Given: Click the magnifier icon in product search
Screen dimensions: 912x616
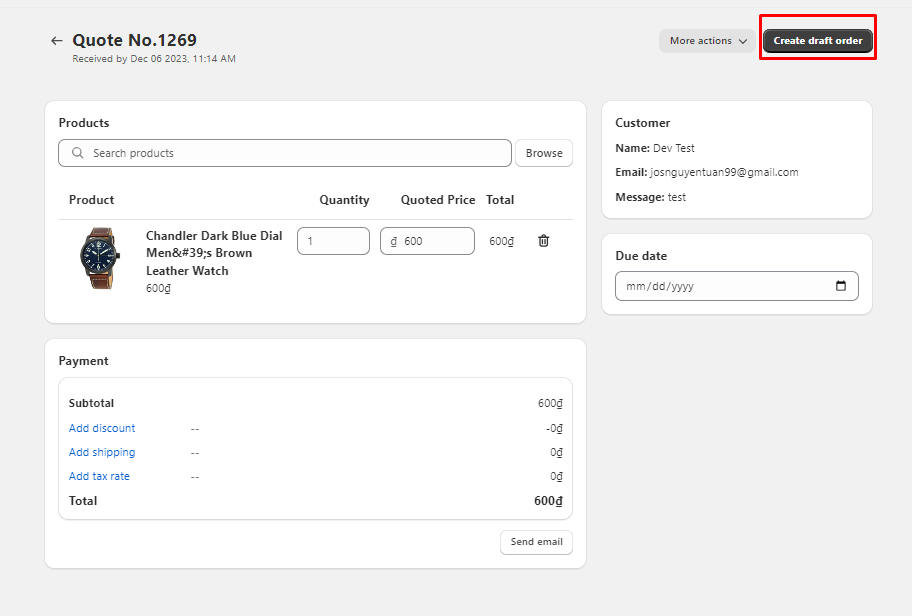Looking at the screenshot, I should click(77, 153).
